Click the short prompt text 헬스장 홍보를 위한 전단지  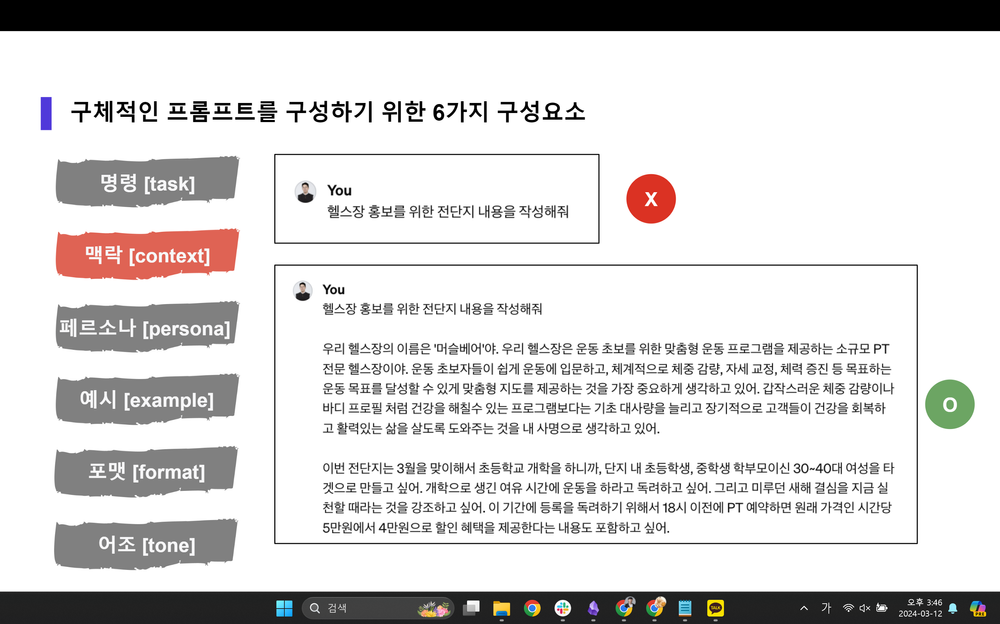[x=448, y=211]
